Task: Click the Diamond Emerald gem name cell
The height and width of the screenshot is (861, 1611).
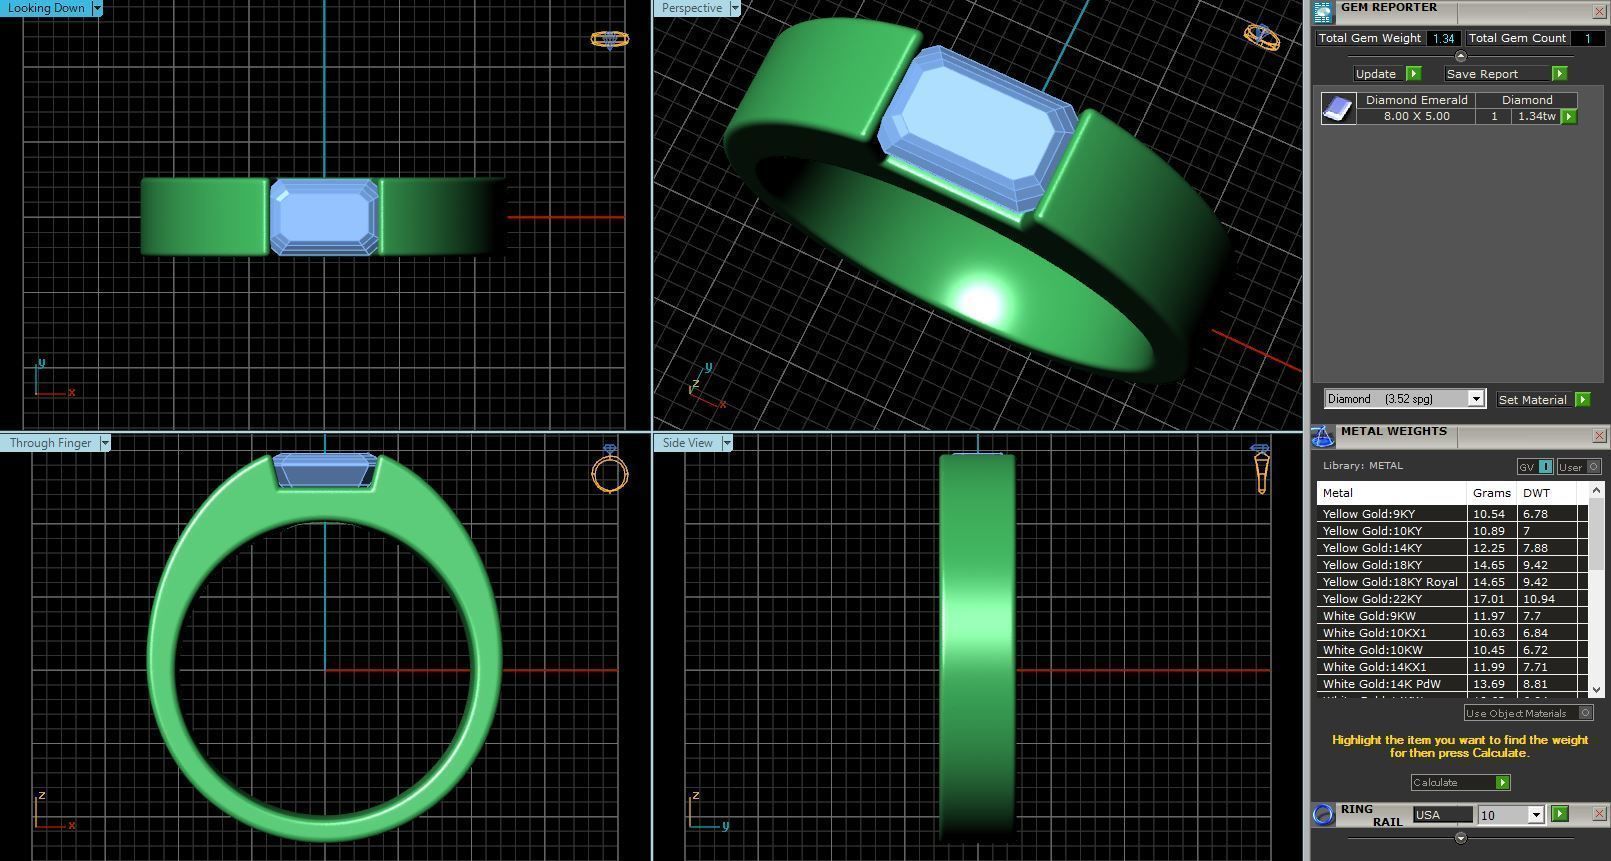Action: (x=1416, y=100)
